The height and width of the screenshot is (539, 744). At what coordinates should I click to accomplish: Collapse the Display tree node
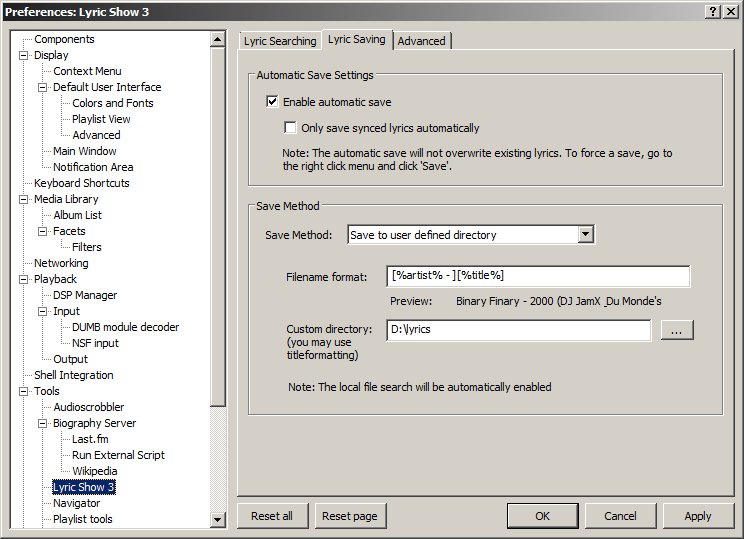[x=24, y=56]
